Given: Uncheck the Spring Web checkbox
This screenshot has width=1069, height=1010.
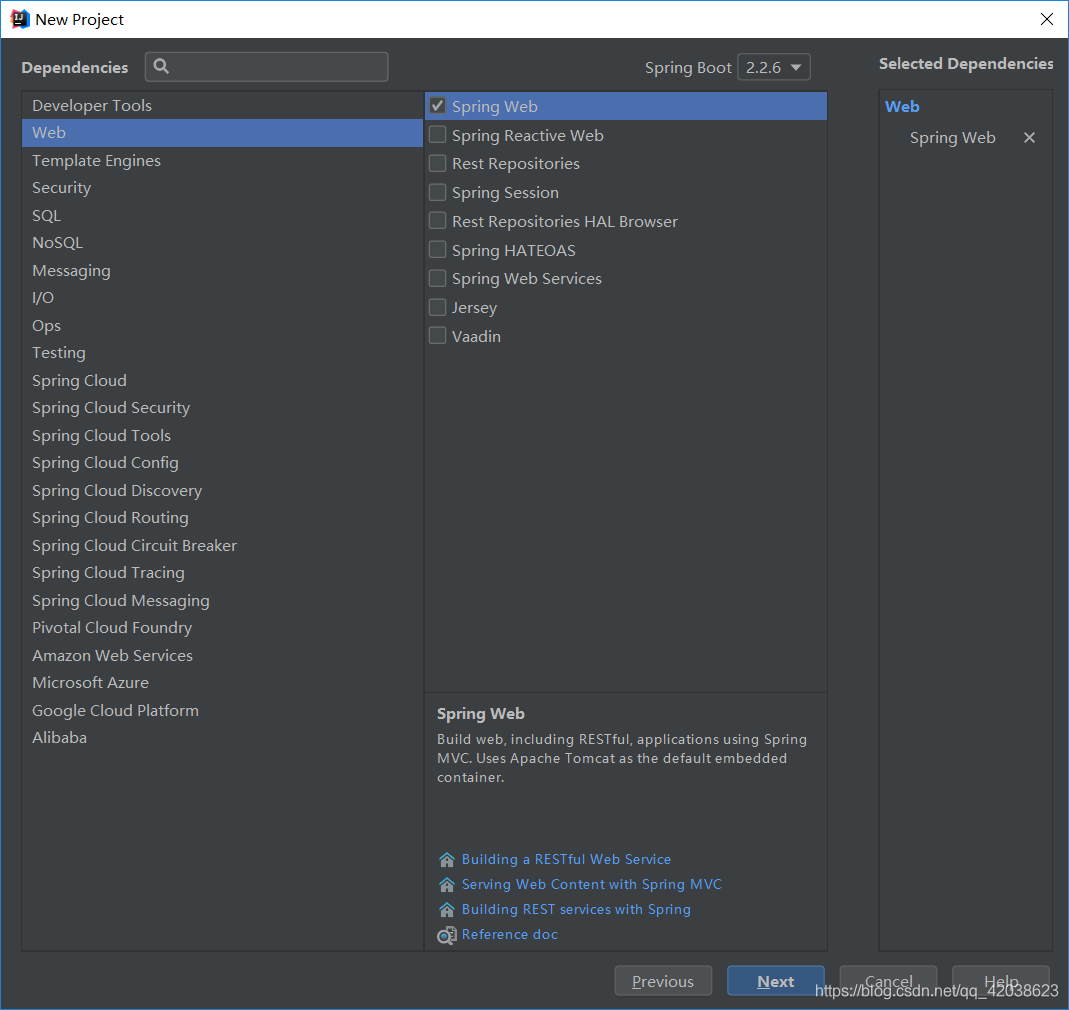Looking at the screenshot, I should pyautogui.click(x=438, y=106).
